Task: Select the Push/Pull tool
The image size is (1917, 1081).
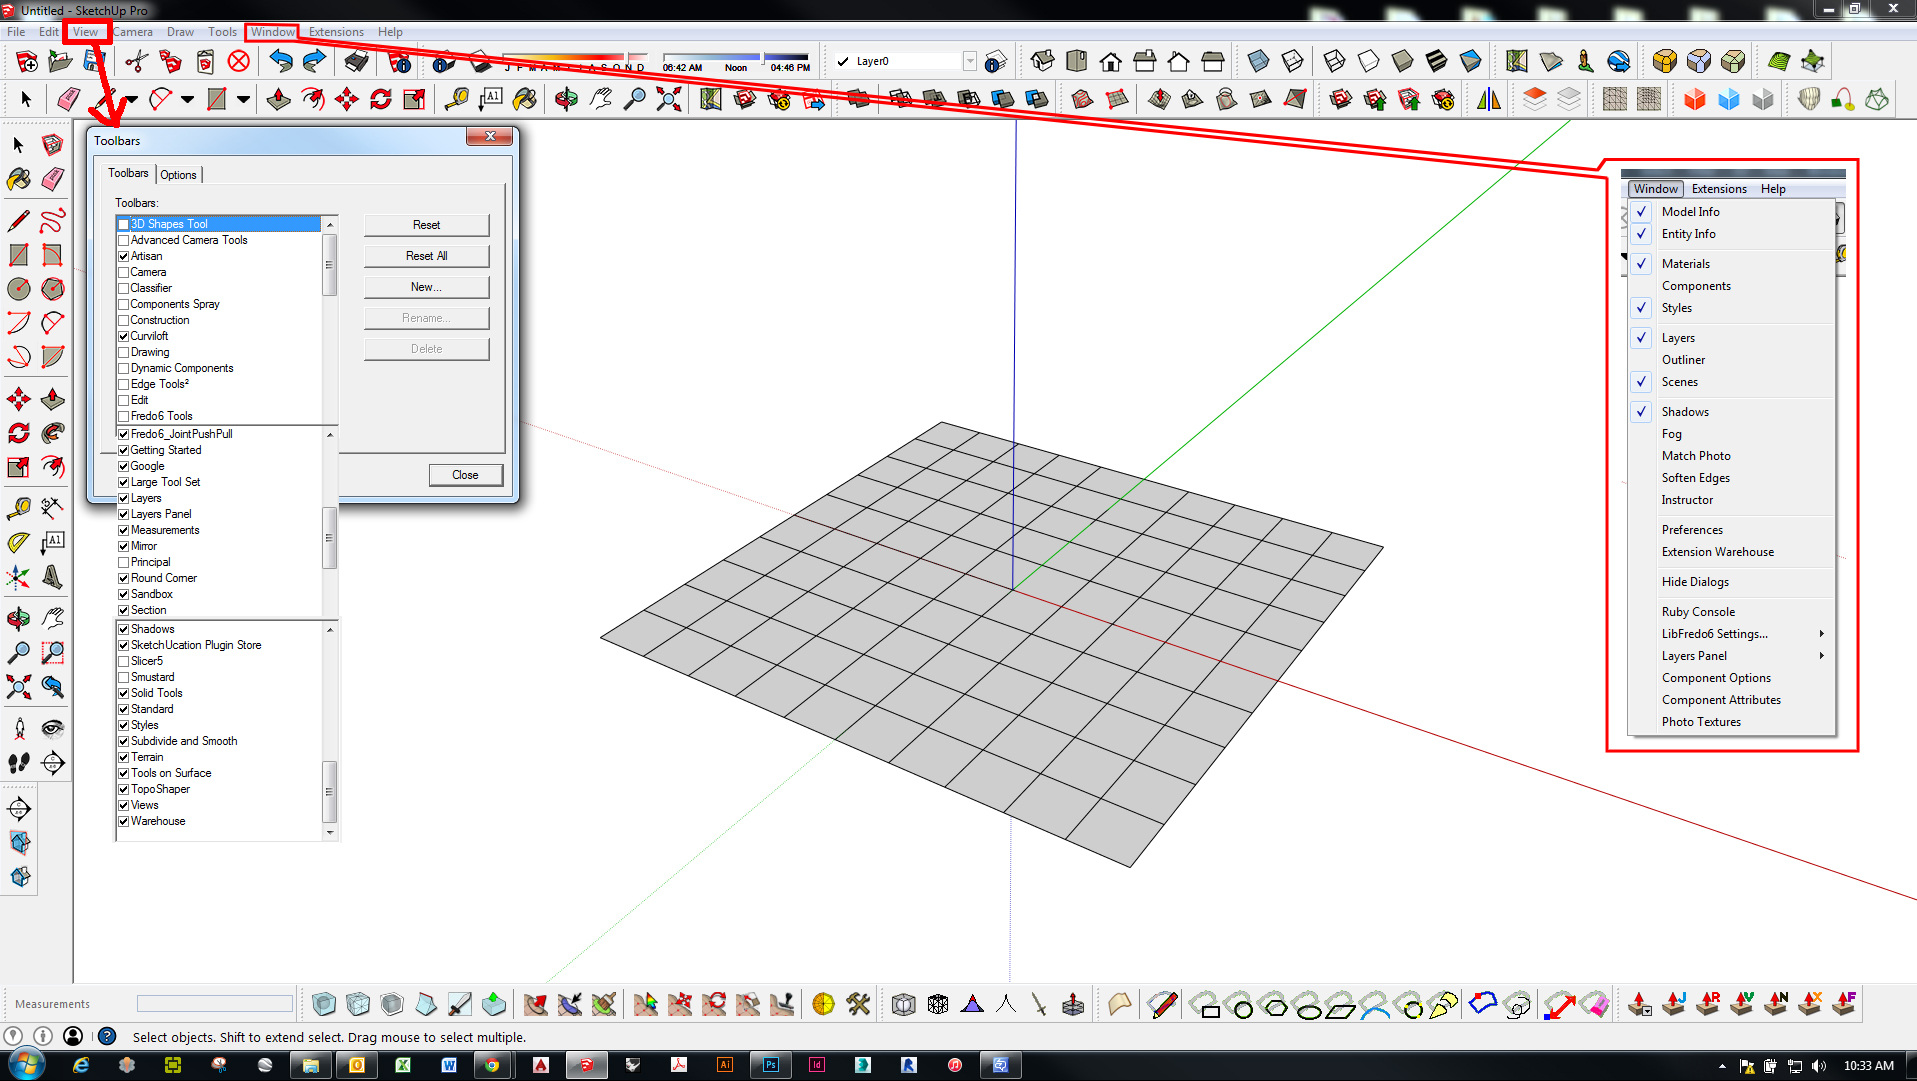Action: pos(279,99)
